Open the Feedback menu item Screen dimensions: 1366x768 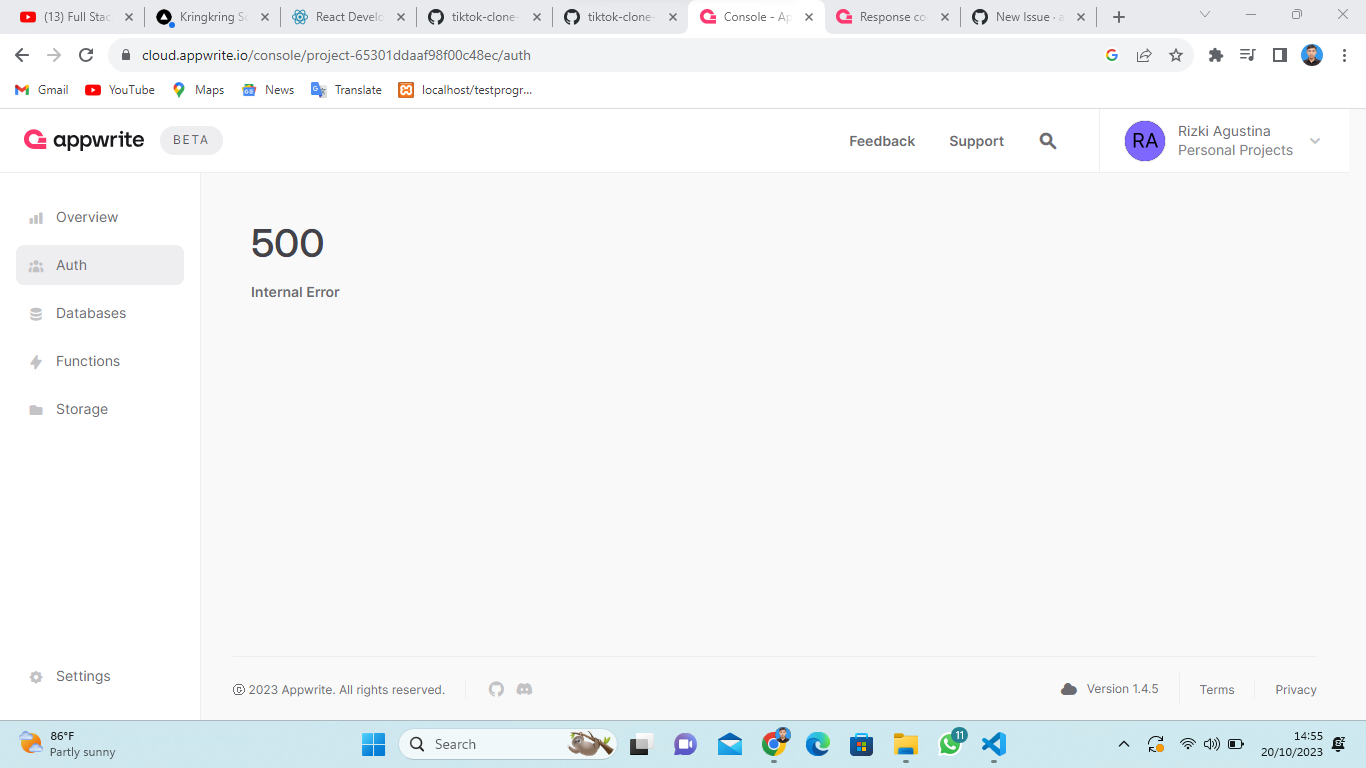pyautogui.click(x=881, y=141)
